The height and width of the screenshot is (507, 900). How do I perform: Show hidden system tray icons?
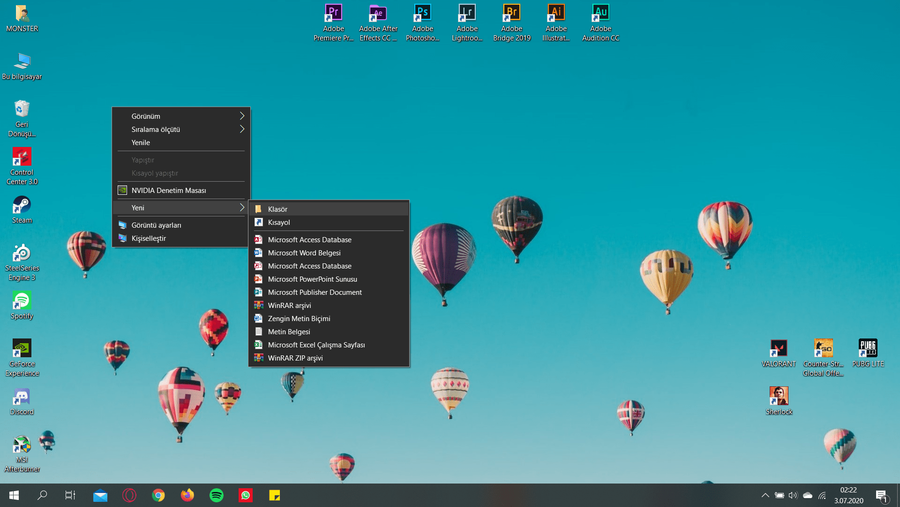click(765, 495)
